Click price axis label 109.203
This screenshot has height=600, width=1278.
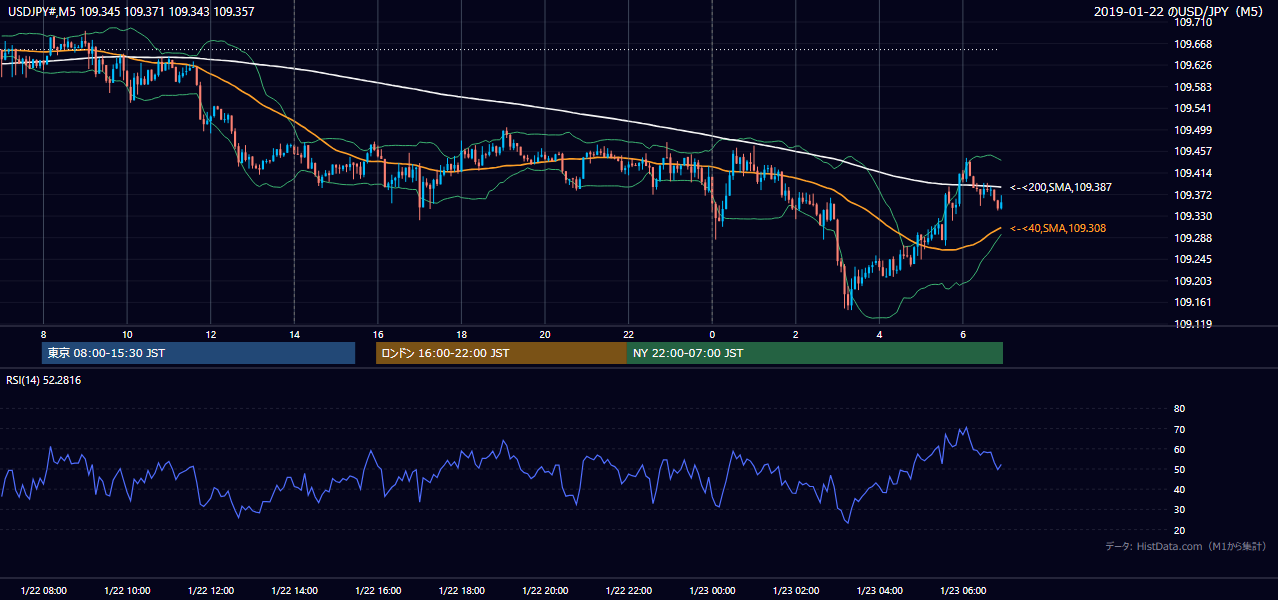1193,281
